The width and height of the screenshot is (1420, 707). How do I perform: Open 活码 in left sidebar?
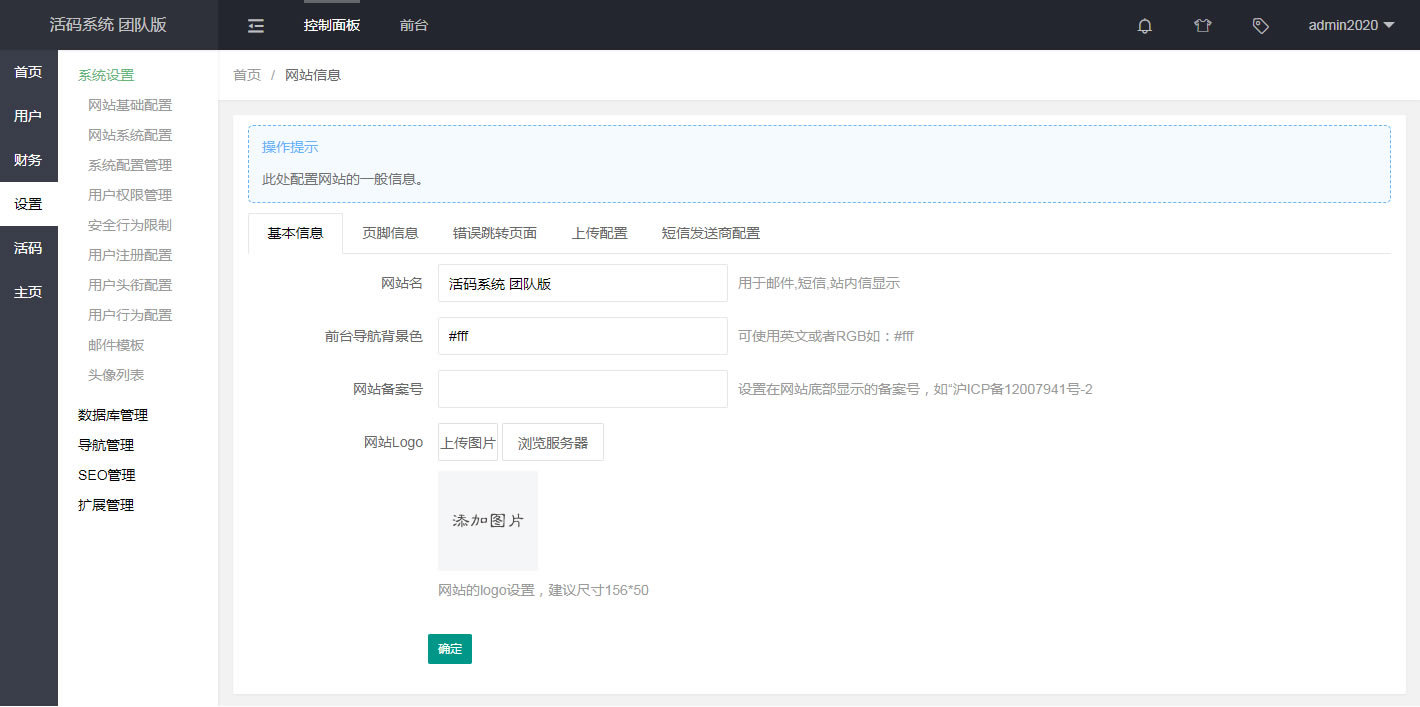coord(28,248)
